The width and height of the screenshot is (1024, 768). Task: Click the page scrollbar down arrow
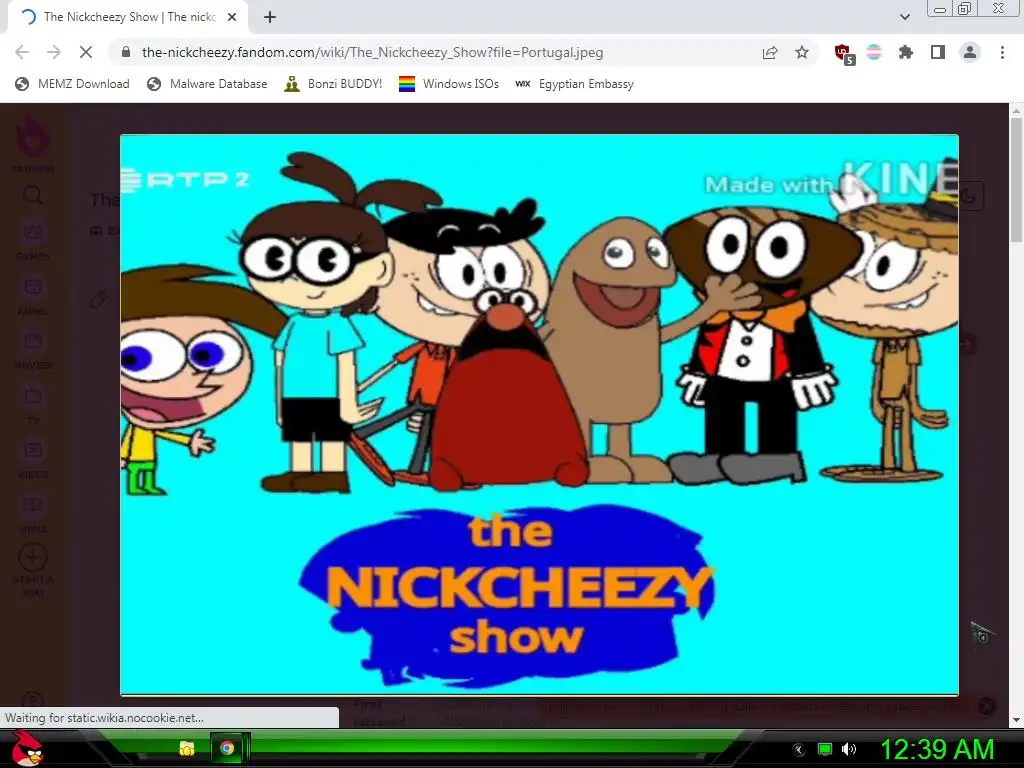coord(1016,720)
